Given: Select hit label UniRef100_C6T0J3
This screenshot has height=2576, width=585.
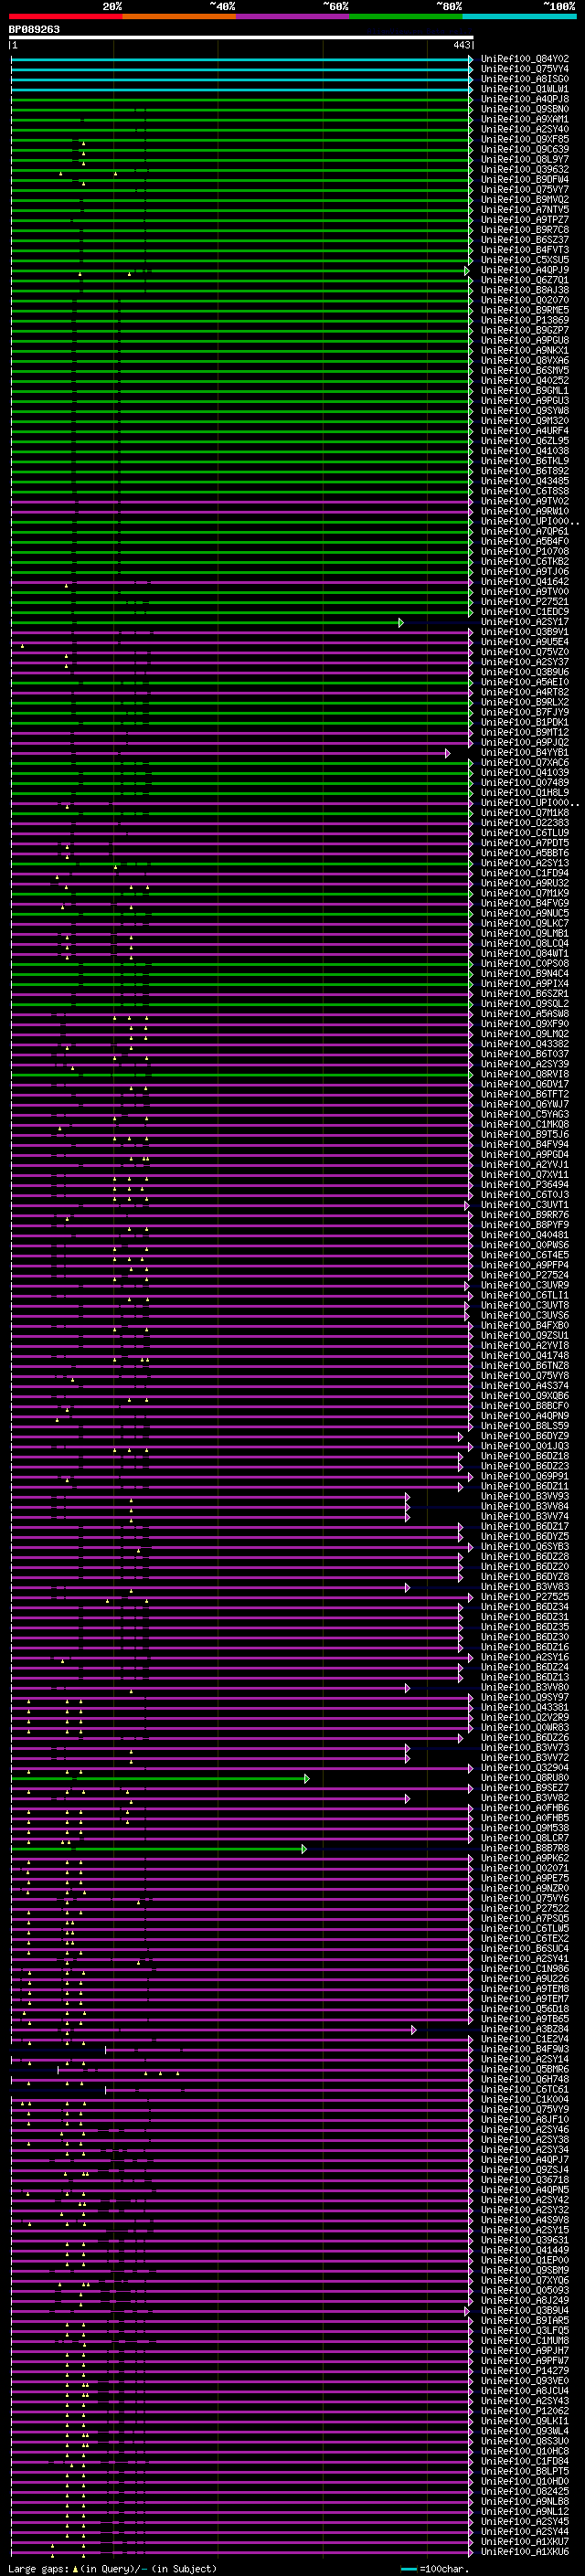Looking at the screenshot, I should (525, 1194).
